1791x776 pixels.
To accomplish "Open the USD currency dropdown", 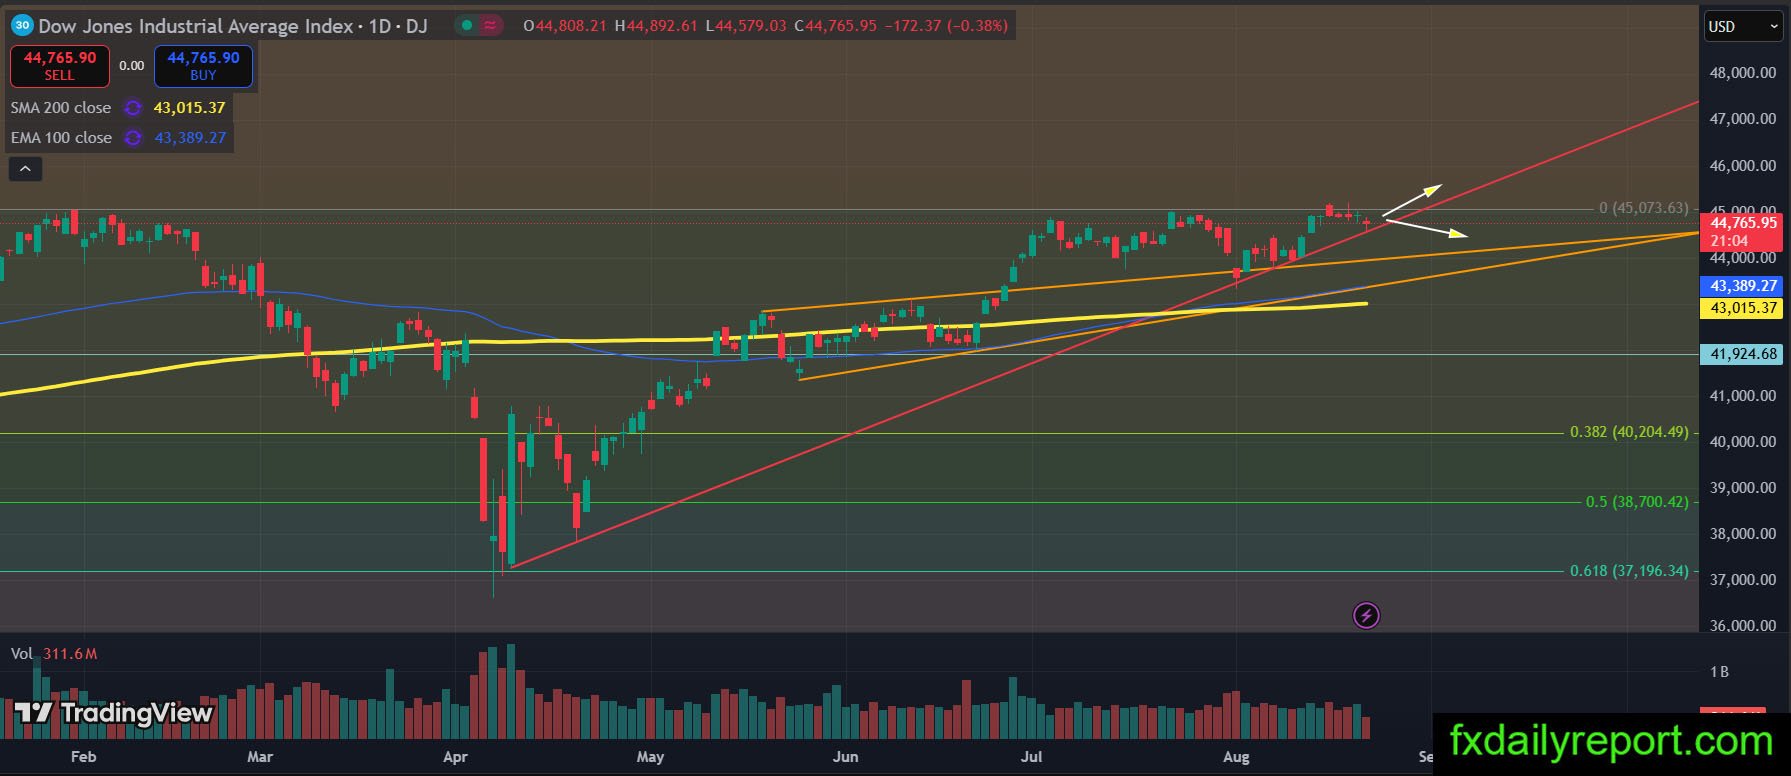I will tap(1742, 27).
